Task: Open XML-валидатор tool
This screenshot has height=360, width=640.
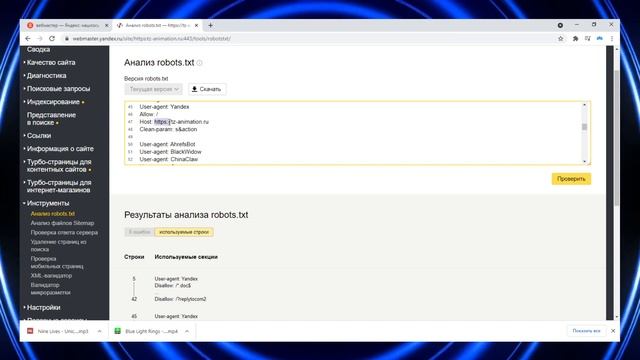Action: 51,276
